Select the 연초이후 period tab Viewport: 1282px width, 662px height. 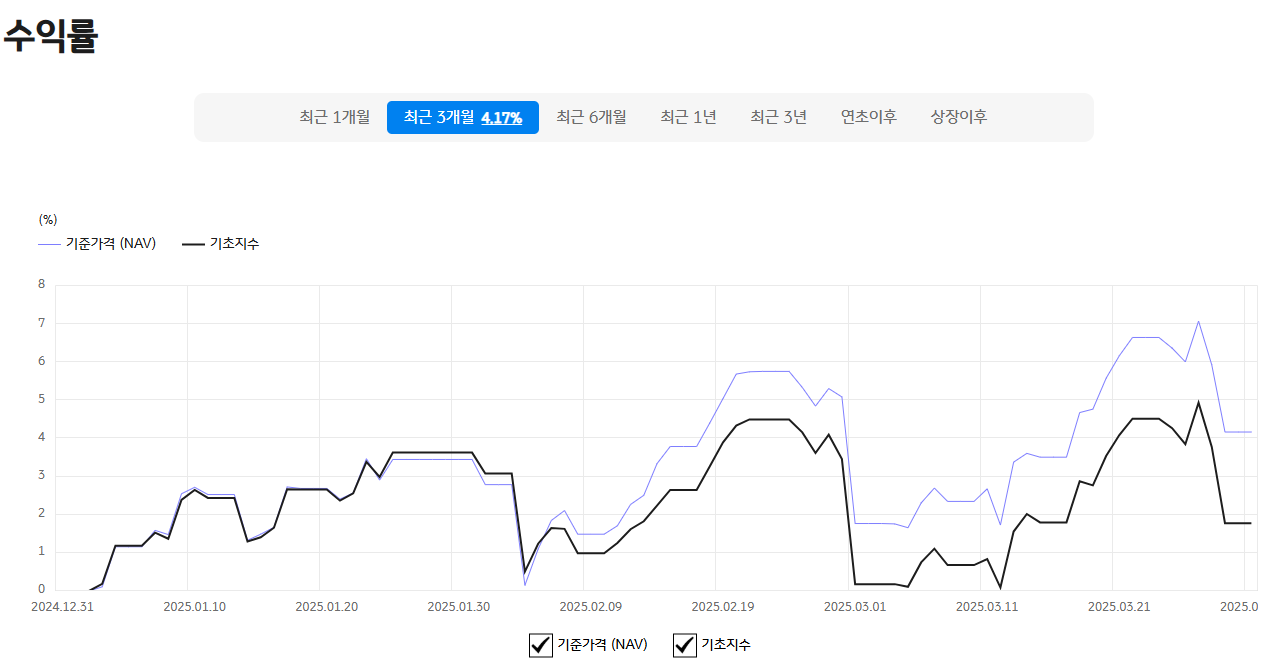tap(867, 116)
